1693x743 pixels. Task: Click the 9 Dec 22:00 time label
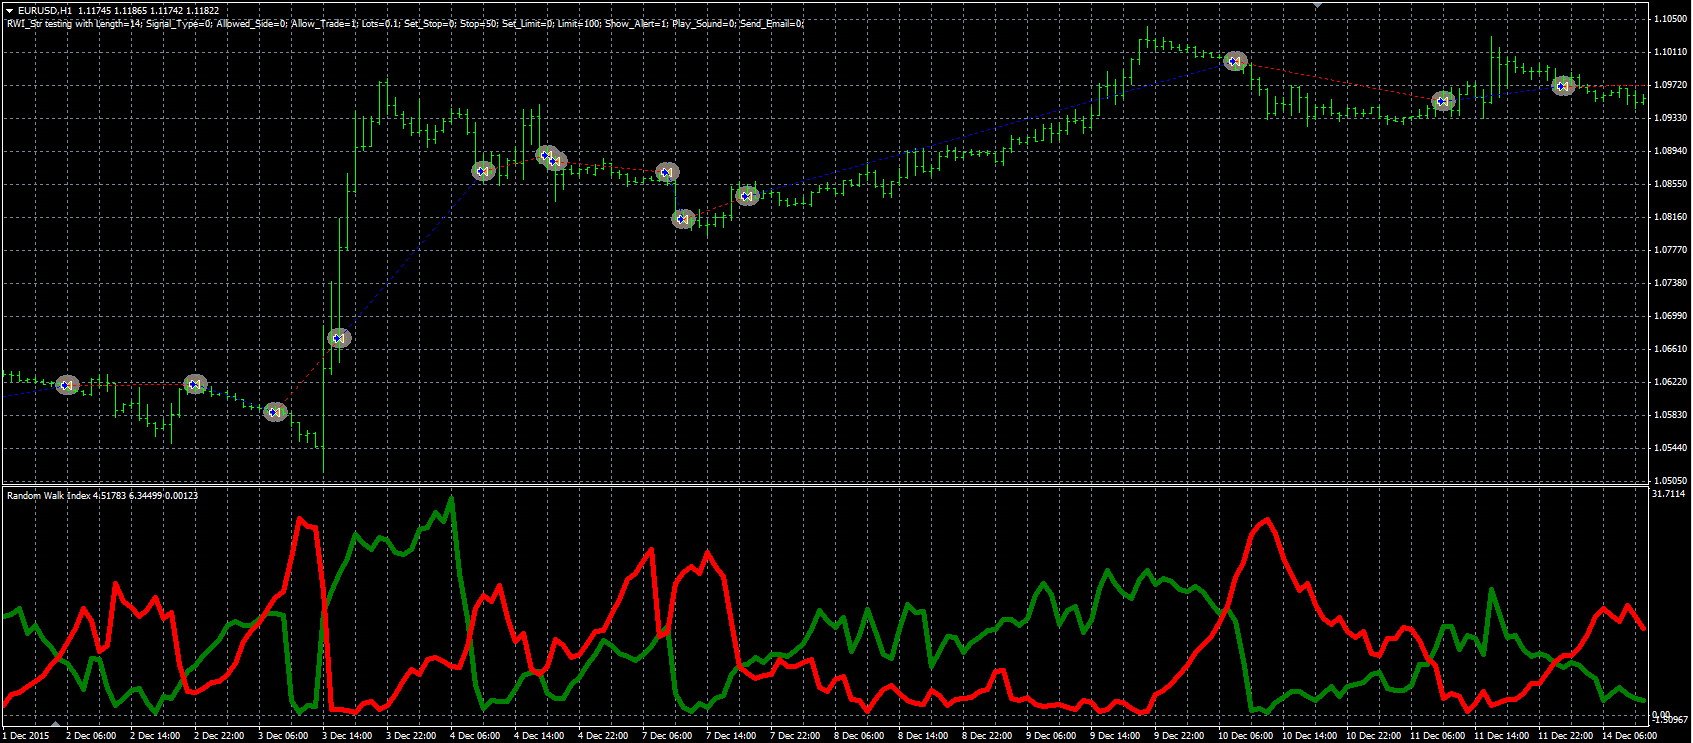(x=1179, y=736)
